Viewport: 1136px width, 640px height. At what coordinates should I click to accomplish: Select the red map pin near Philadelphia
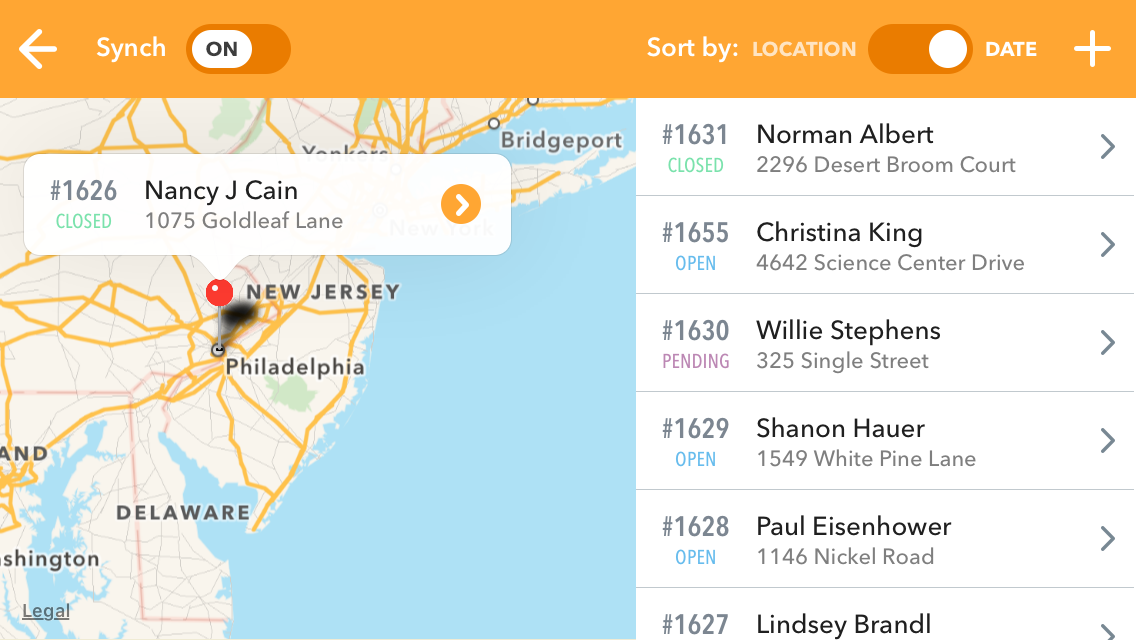pos(219,292)
